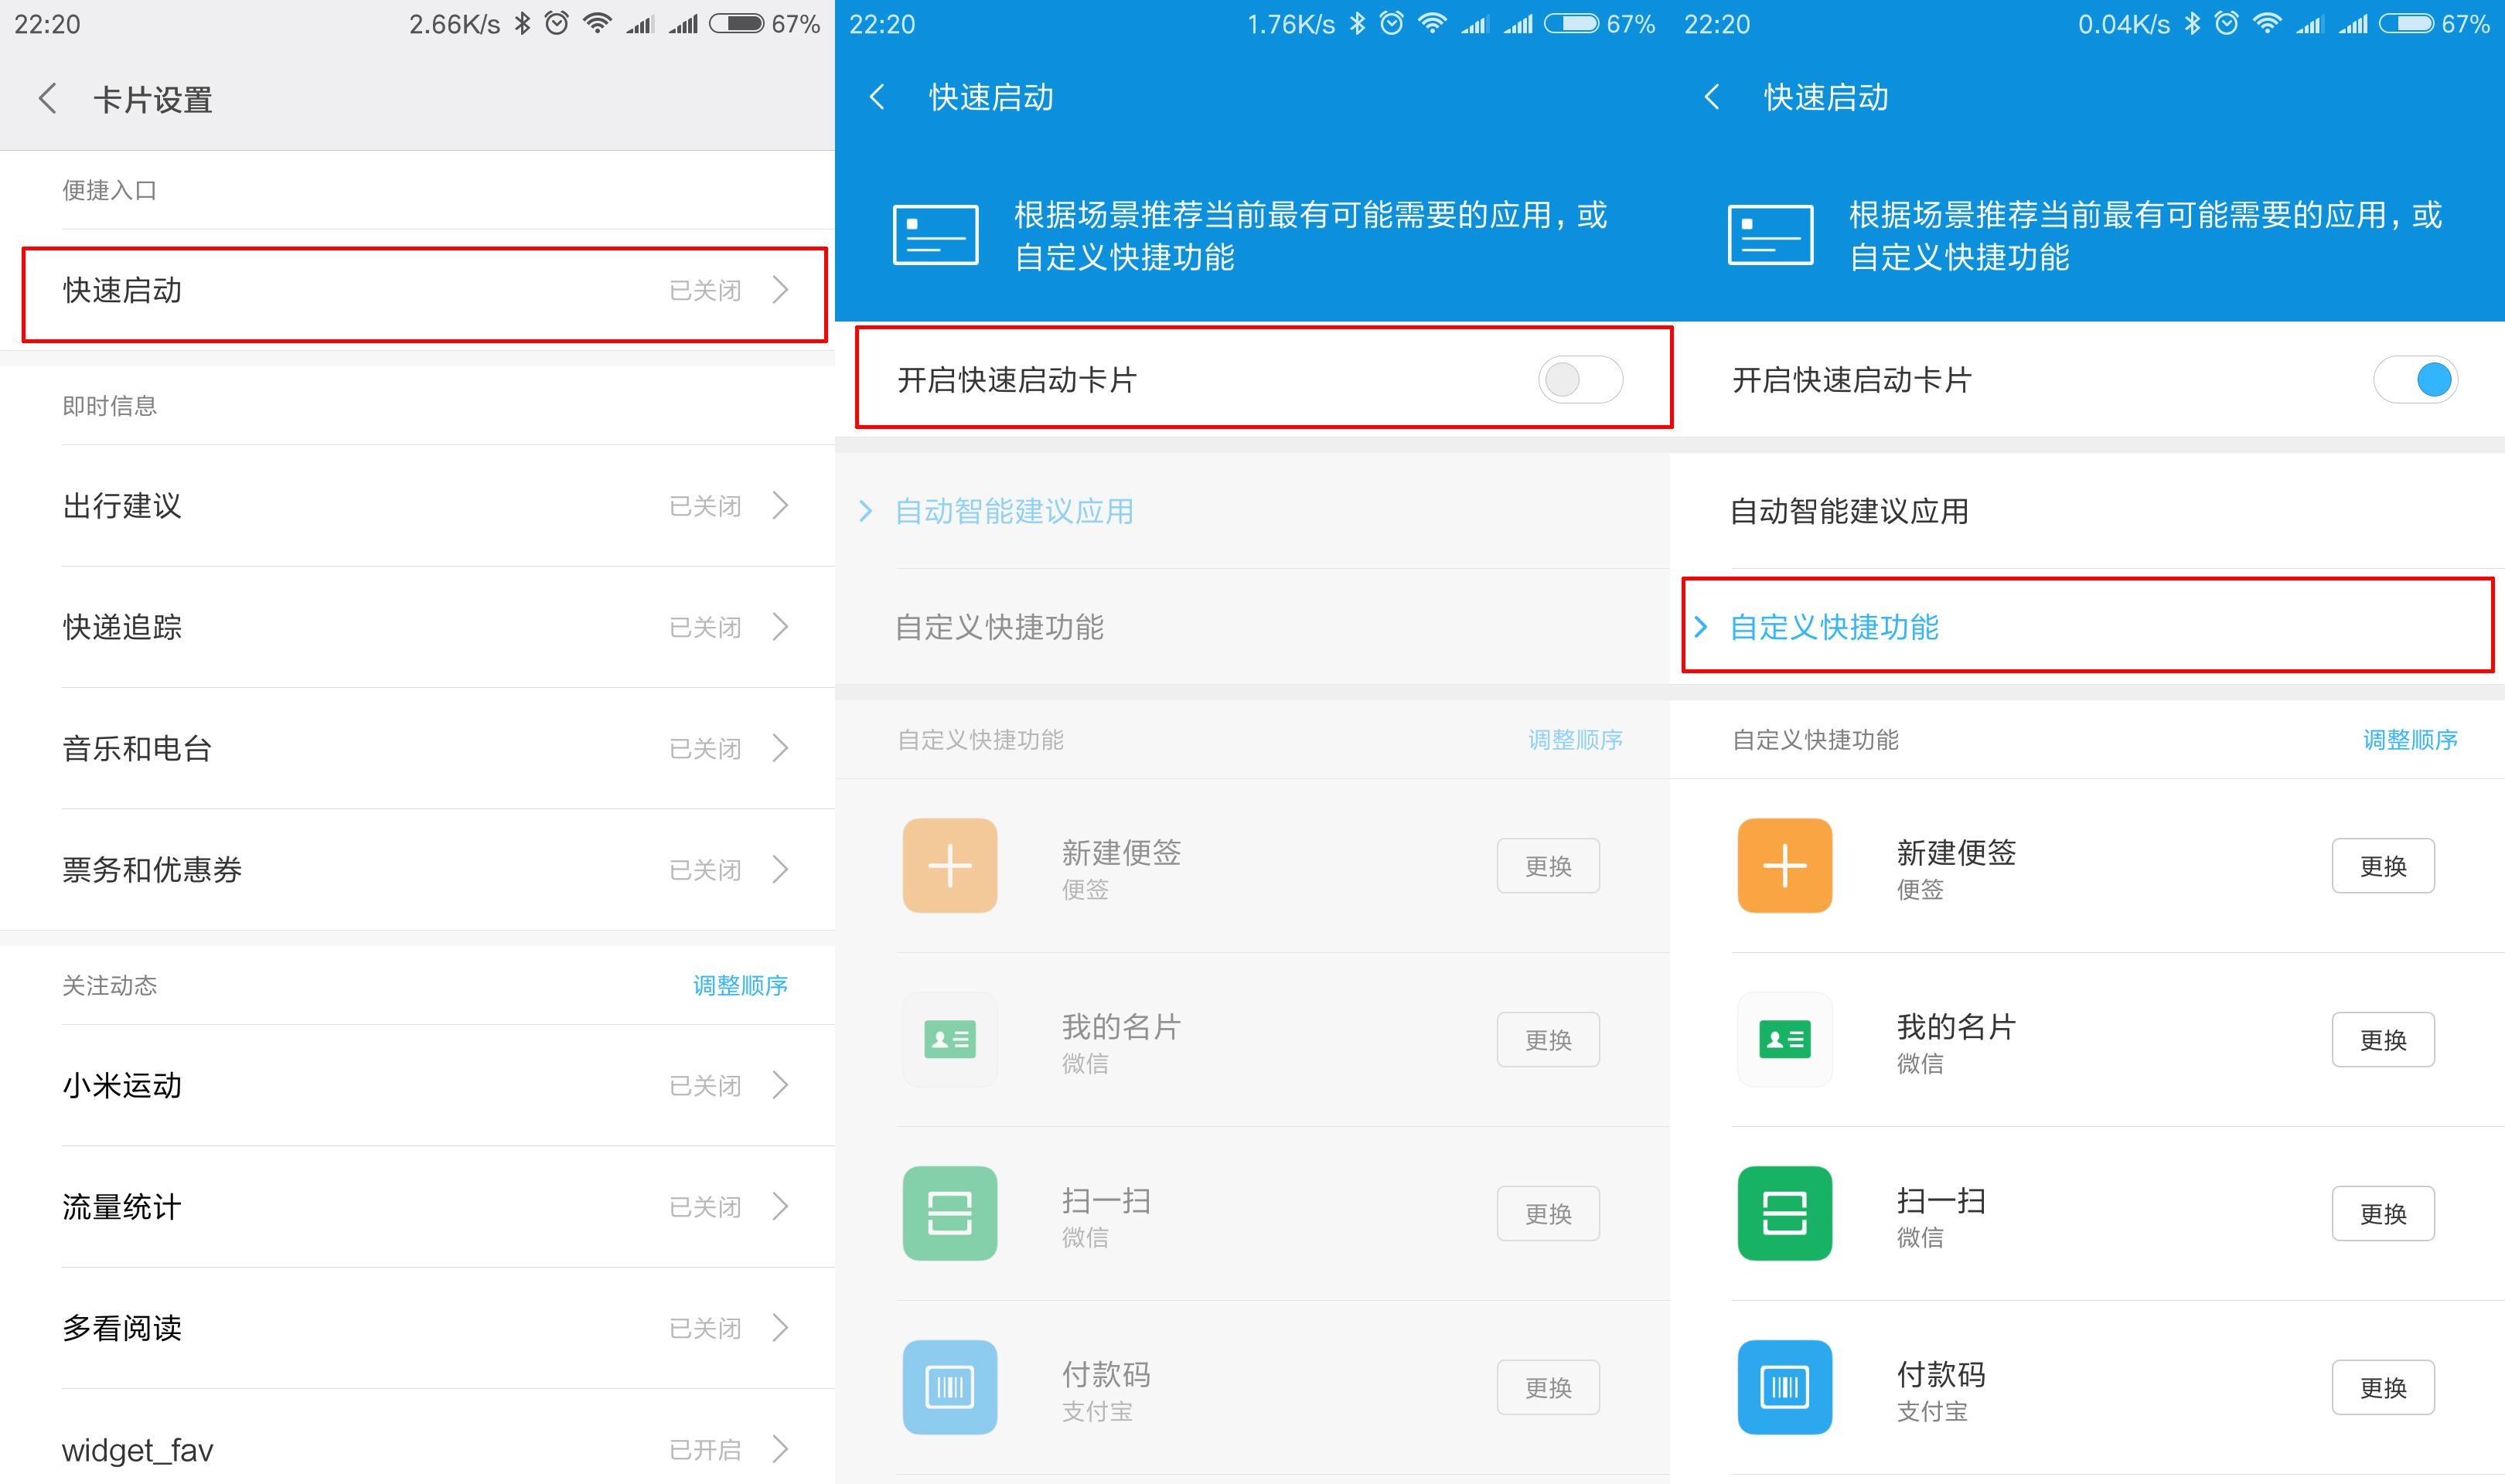Choose the 自定义快捷功能 option highlighted in blue
Image resolution: width=2505 pixels, height=1484 pixels.
(x=1834, y=627)
